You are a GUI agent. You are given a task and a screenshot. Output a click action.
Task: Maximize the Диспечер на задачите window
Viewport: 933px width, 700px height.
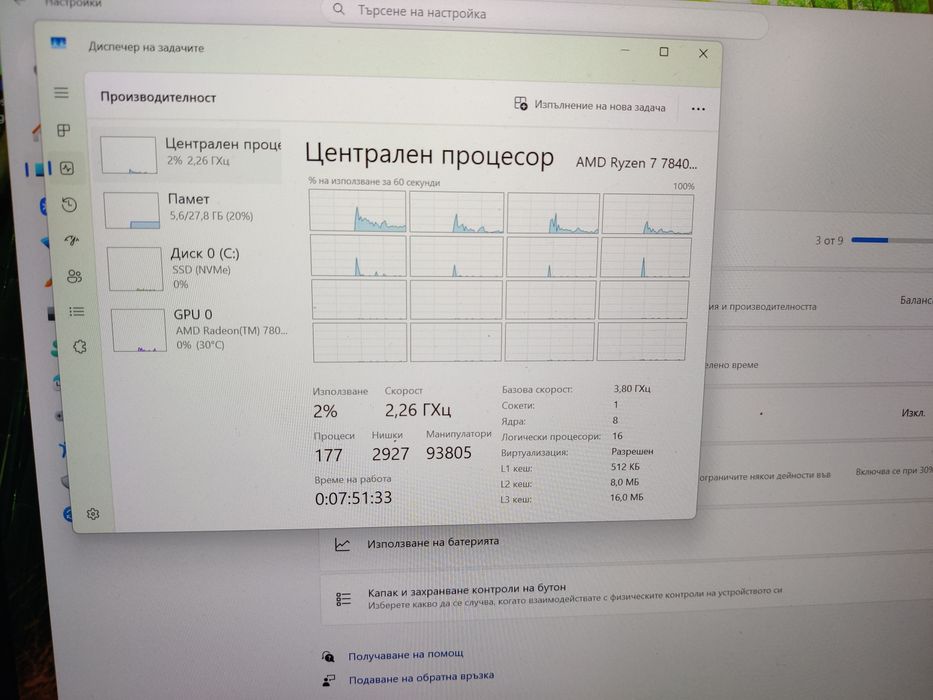pyautogui.click(x=664, y=52)
